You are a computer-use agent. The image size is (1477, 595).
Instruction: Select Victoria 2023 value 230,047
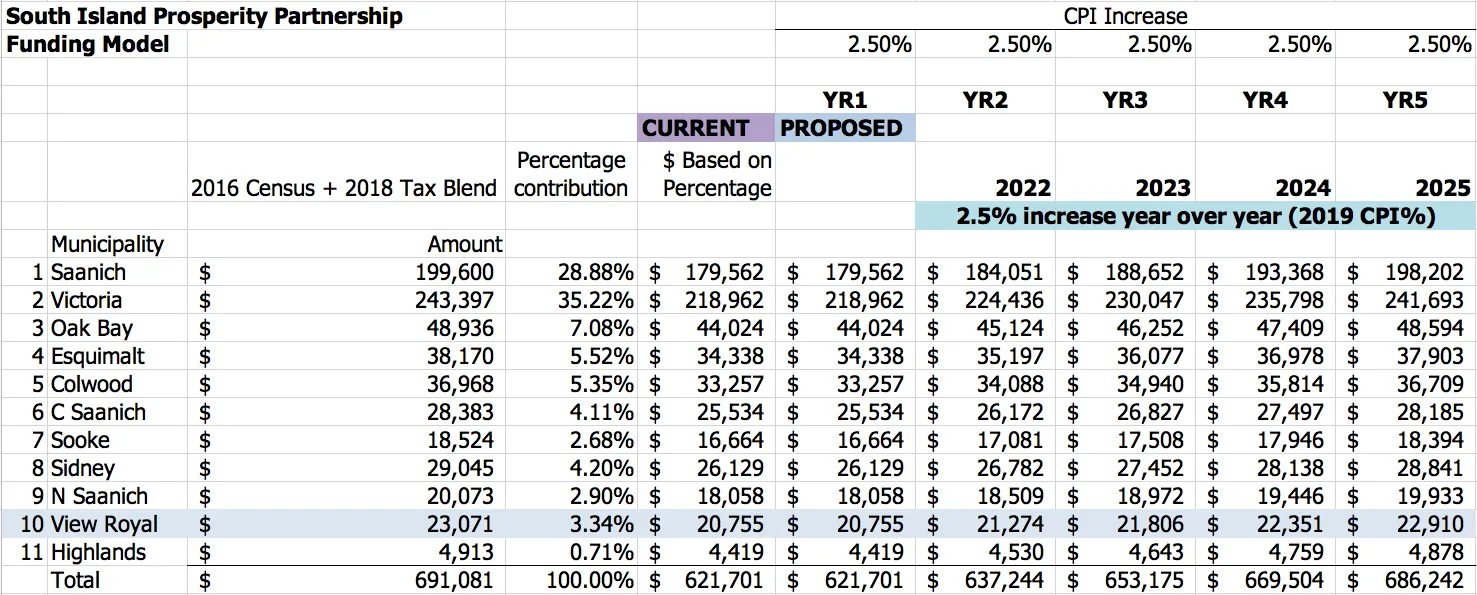(x=1144, y=300)
